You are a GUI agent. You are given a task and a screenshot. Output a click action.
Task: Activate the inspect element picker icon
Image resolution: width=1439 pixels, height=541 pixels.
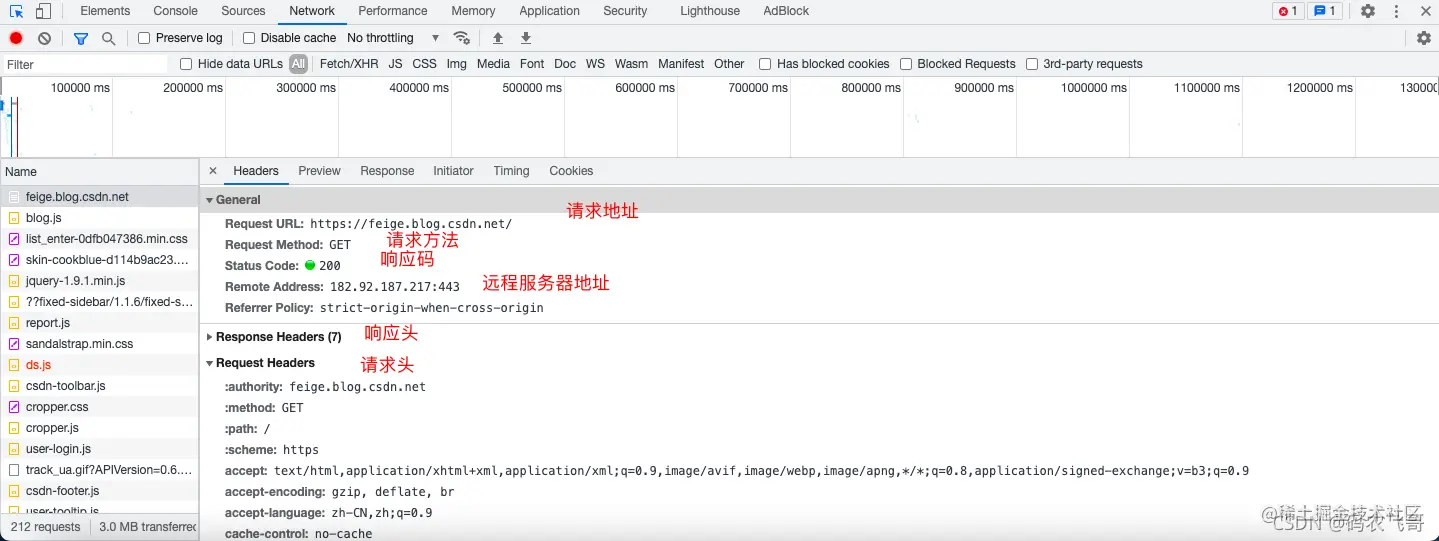pyautogui.click(x=17, y=11)
